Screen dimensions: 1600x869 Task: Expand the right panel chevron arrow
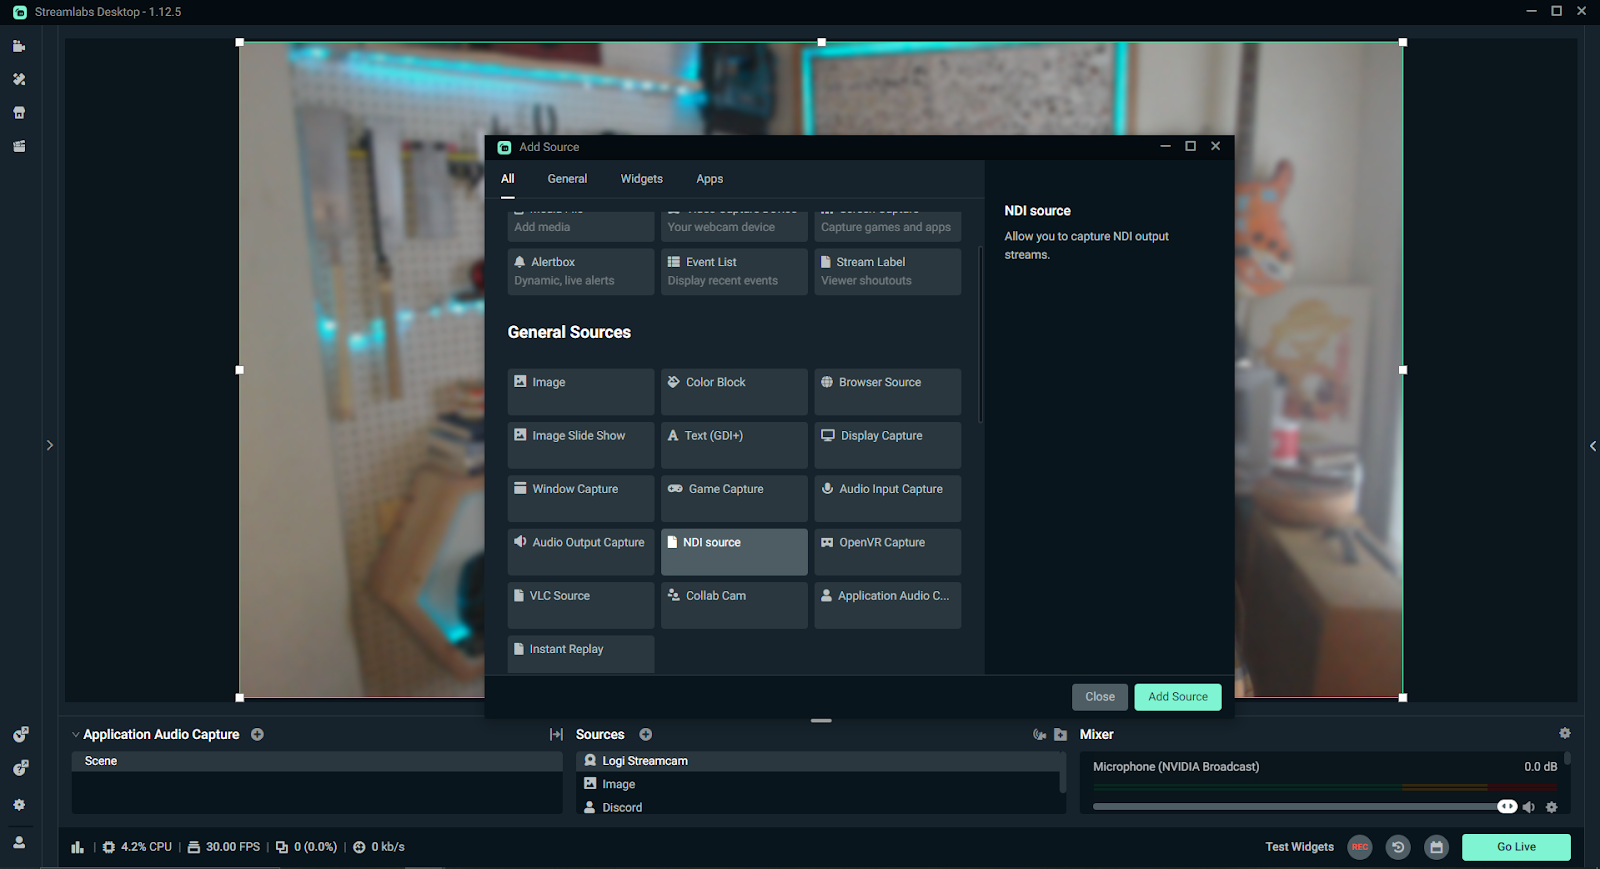pyautogui.click(x=1592, y=446)
